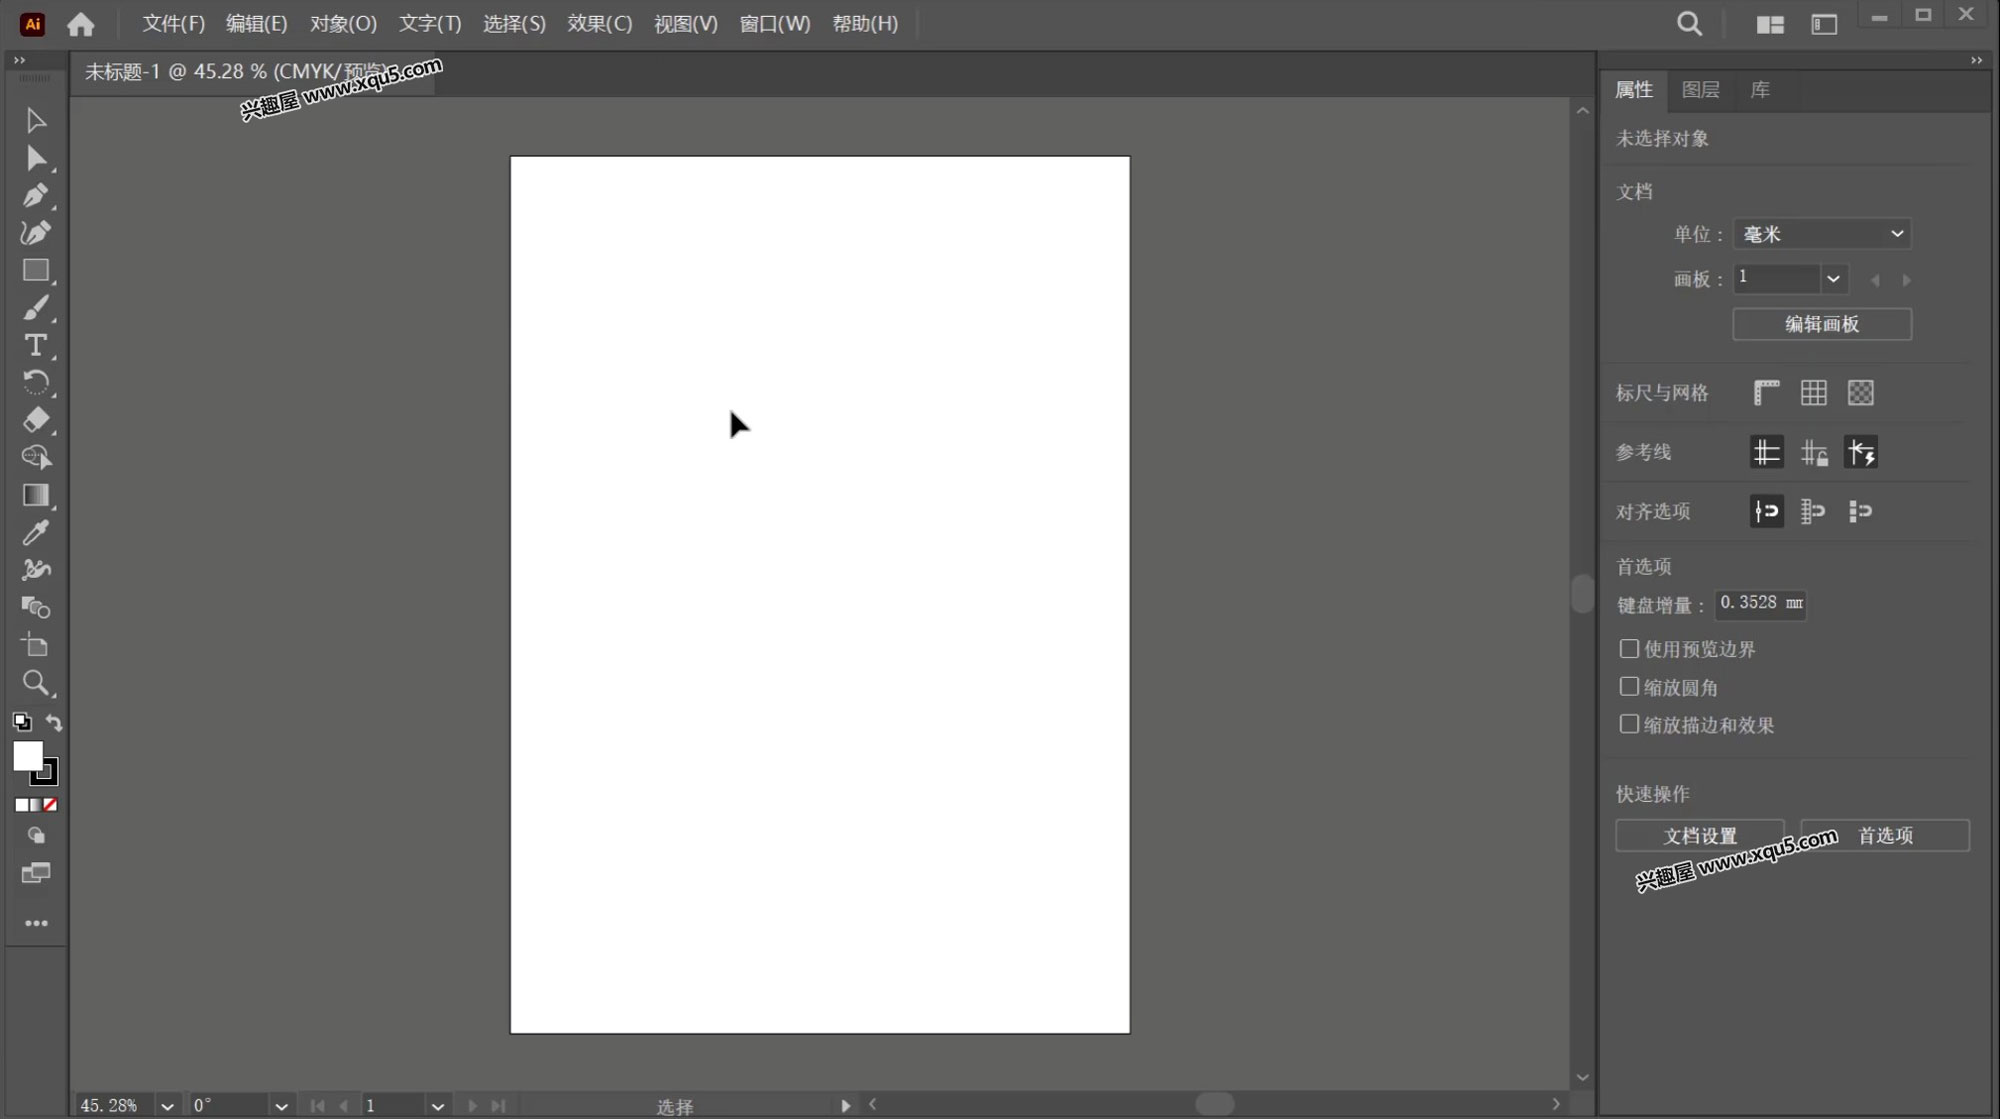The width and height of the screenshot is (2000, 1119).
Task: Open the 对象(O) menu
Action: tap(343, 24)
